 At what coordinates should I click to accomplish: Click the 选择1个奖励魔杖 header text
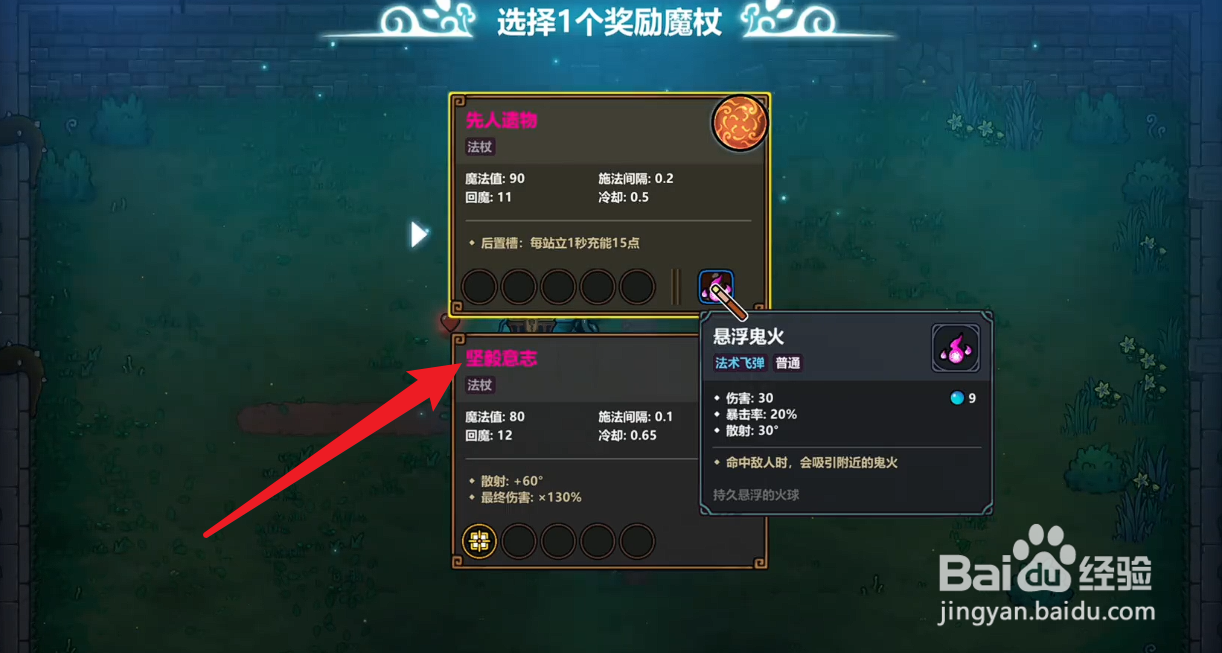click(609, 22)
